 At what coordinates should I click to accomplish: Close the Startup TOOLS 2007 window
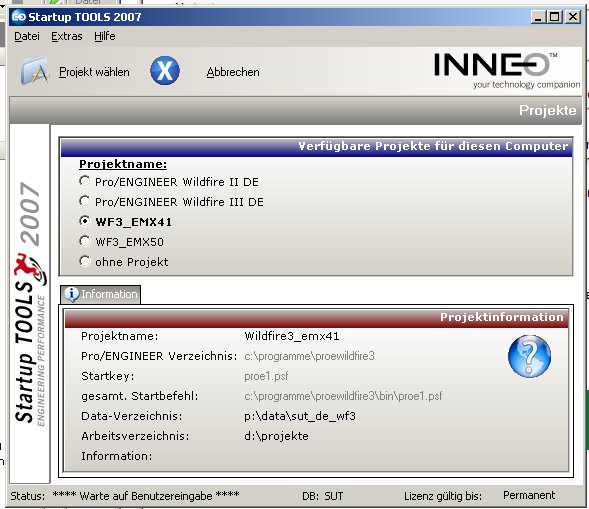point(573,17)
